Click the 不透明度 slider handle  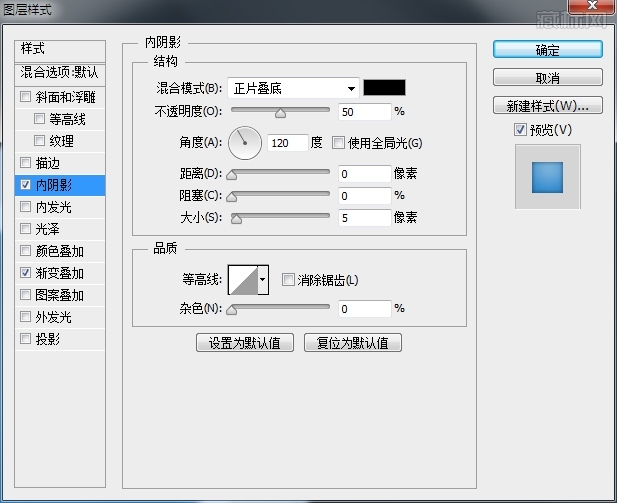pos(281,113)
